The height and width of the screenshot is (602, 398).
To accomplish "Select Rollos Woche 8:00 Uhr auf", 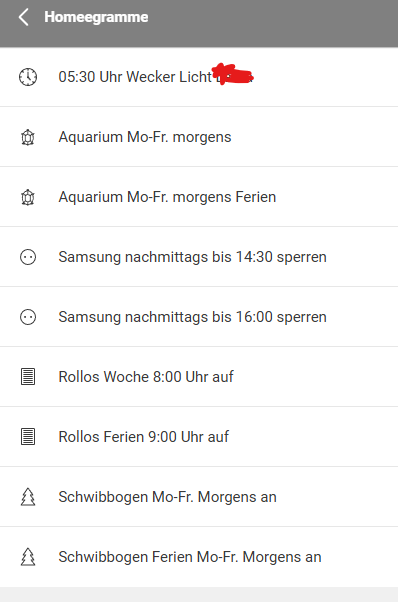I will [199, 377].
